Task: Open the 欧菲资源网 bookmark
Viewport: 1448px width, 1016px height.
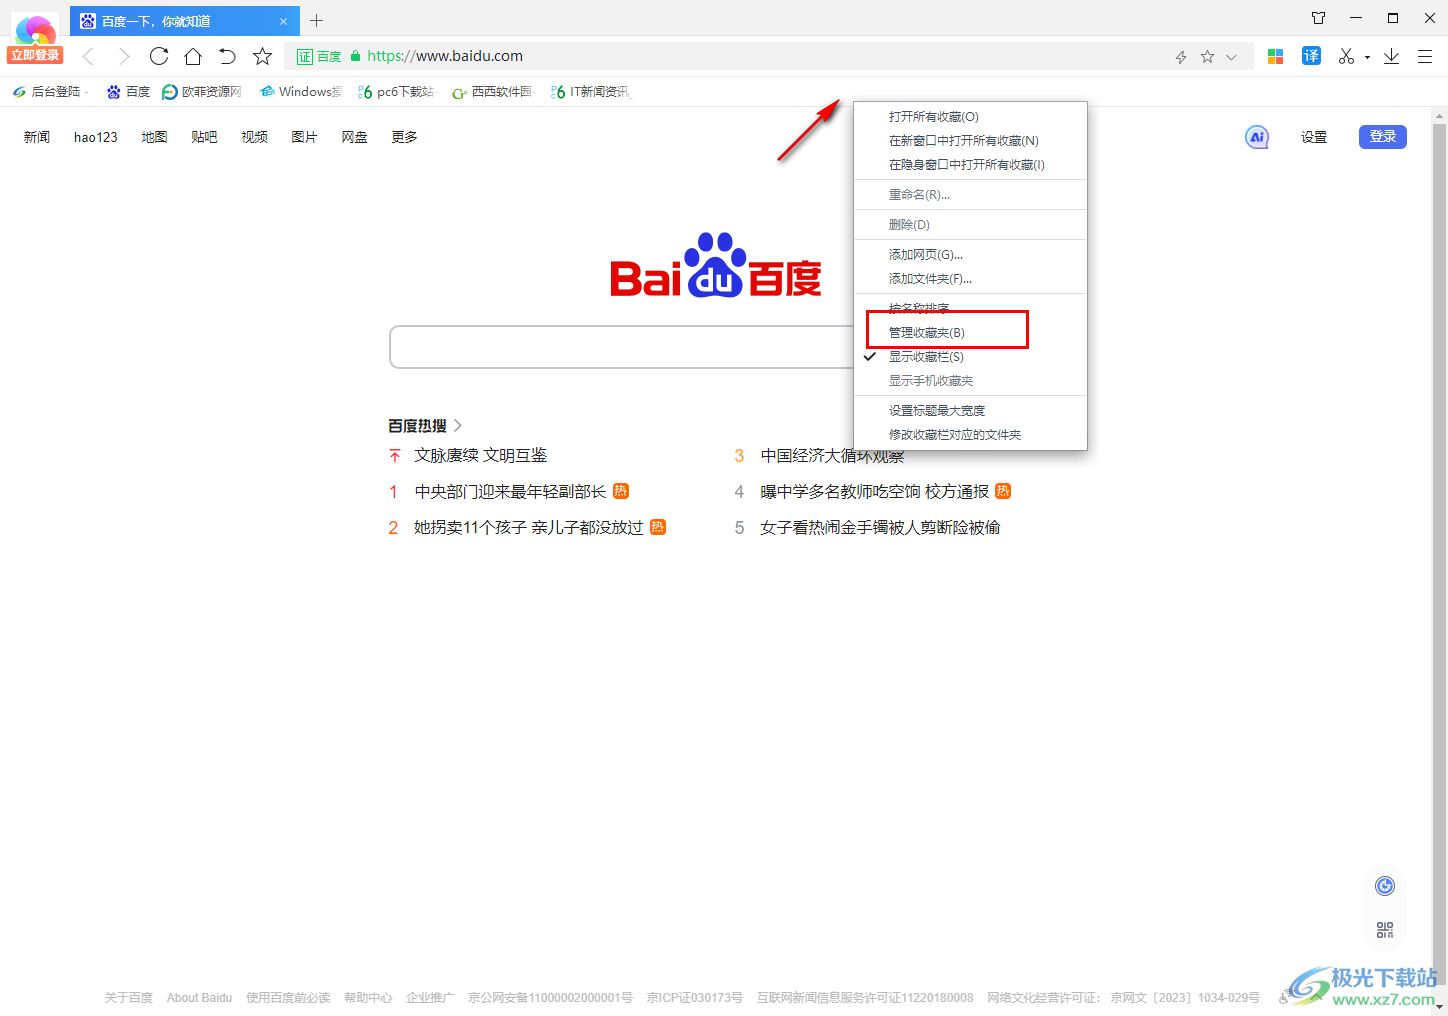Action: (x=202, y=91)
